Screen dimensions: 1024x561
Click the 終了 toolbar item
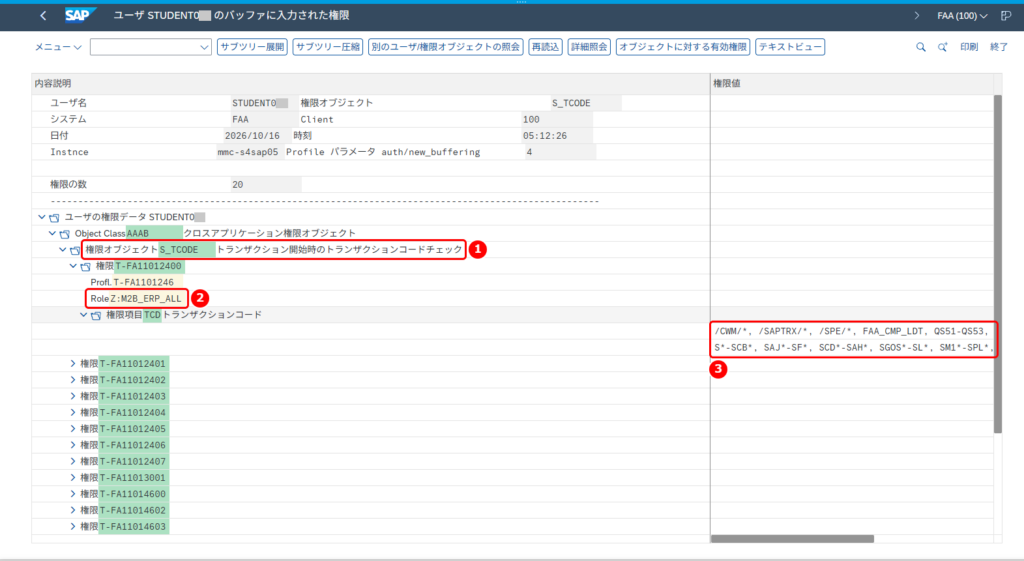point(999,47)
